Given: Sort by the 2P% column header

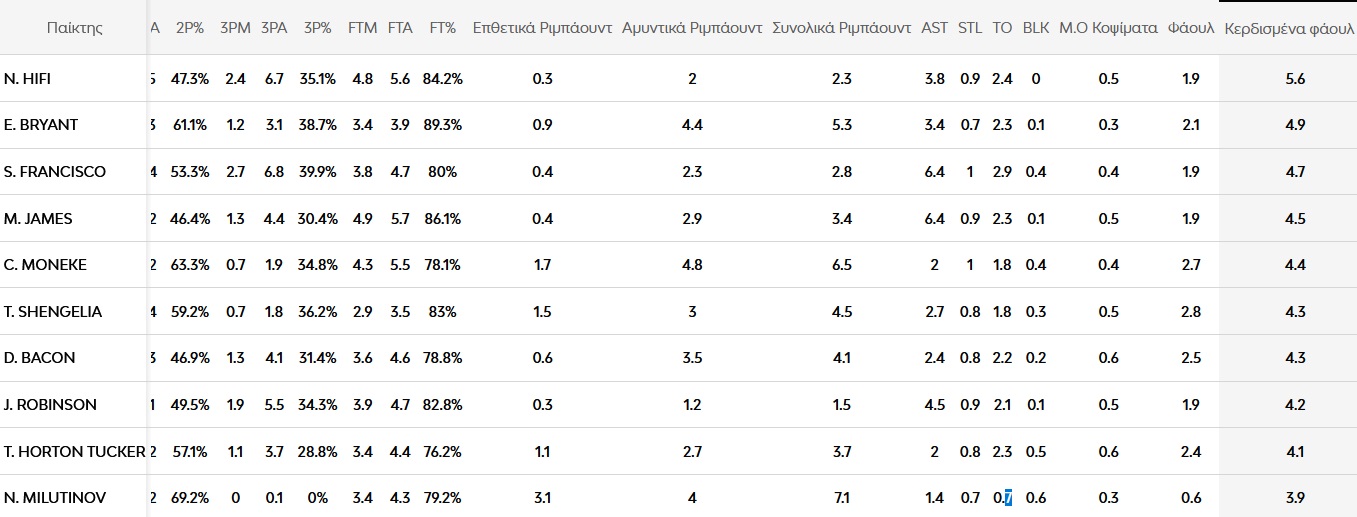Looking at the screenshot, I should pyautogui.click(x=190, y=27).
